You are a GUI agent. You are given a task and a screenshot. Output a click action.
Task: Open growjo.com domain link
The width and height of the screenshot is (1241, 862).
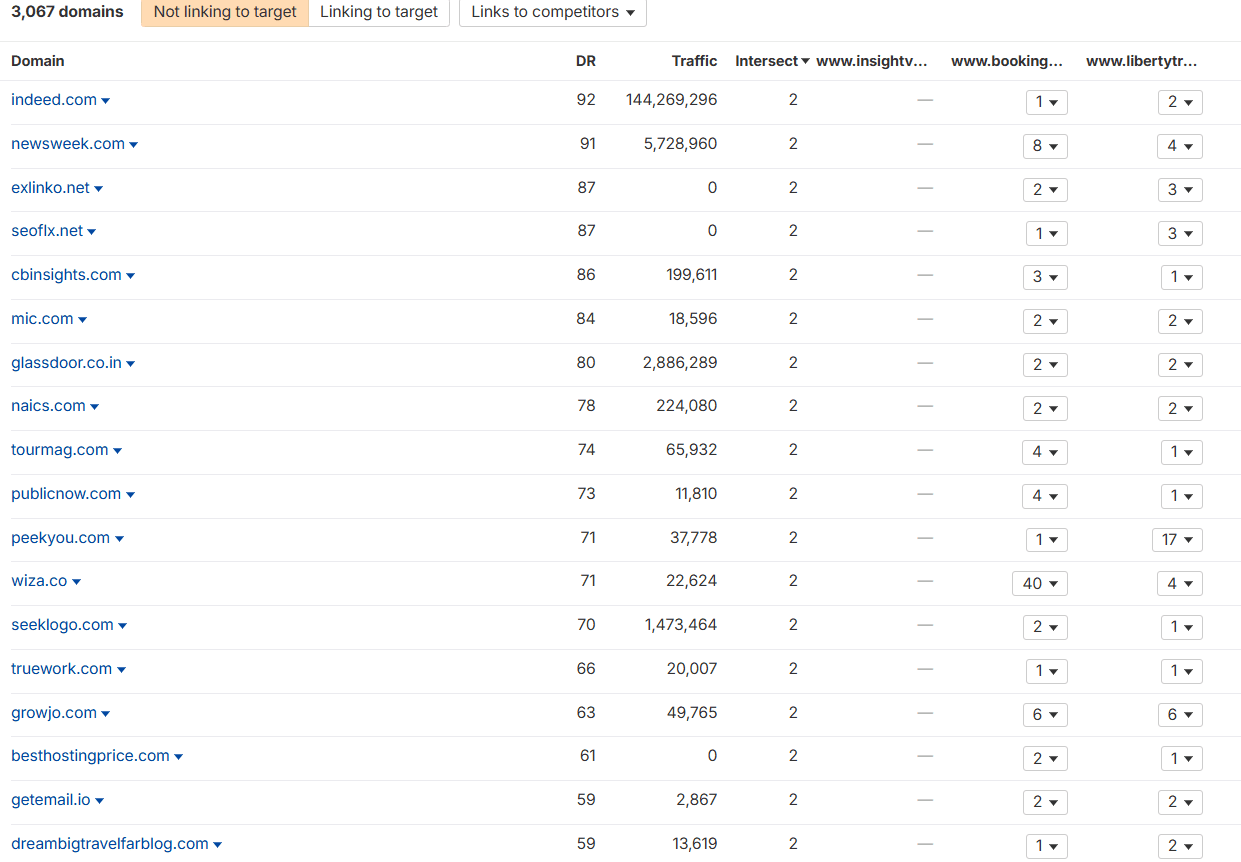pyautogui.click(x=54, y=713)
